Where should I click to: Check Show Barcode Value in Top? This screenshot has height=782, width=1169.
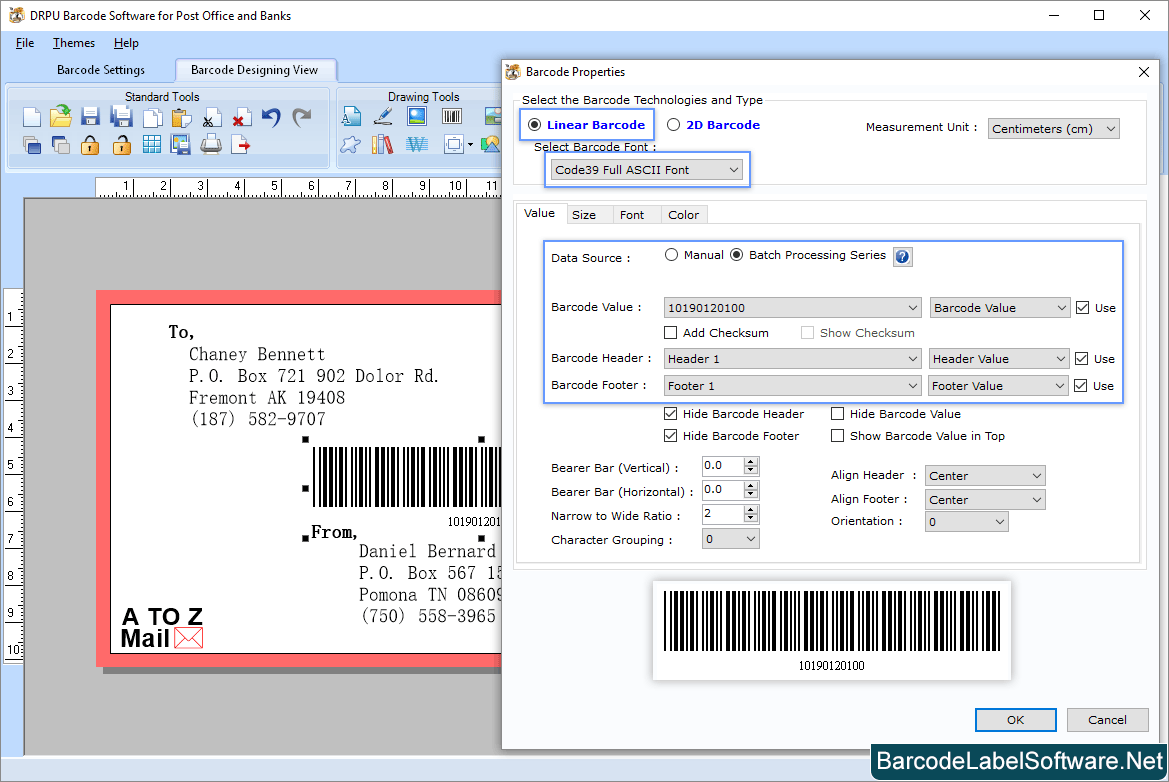point(837,435)
